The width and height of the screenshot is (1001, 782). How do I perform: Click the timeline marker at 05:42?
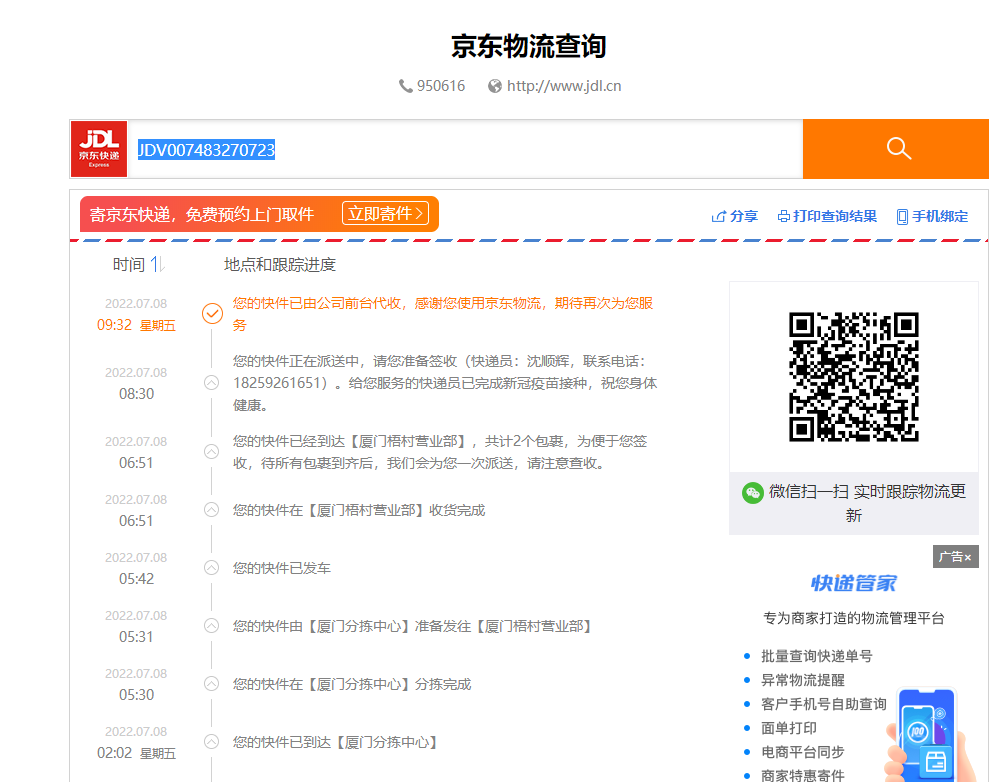pyautogui.click(x=211, y=568)
